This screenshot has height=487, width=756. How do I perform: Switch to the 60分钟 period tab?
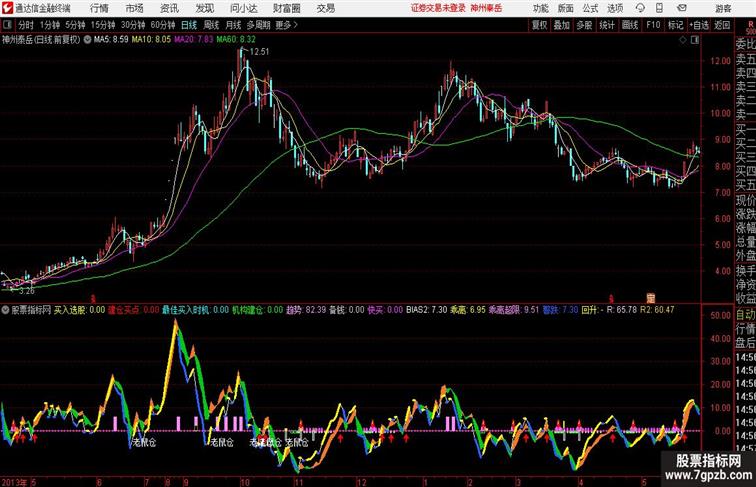coord(163,25)
